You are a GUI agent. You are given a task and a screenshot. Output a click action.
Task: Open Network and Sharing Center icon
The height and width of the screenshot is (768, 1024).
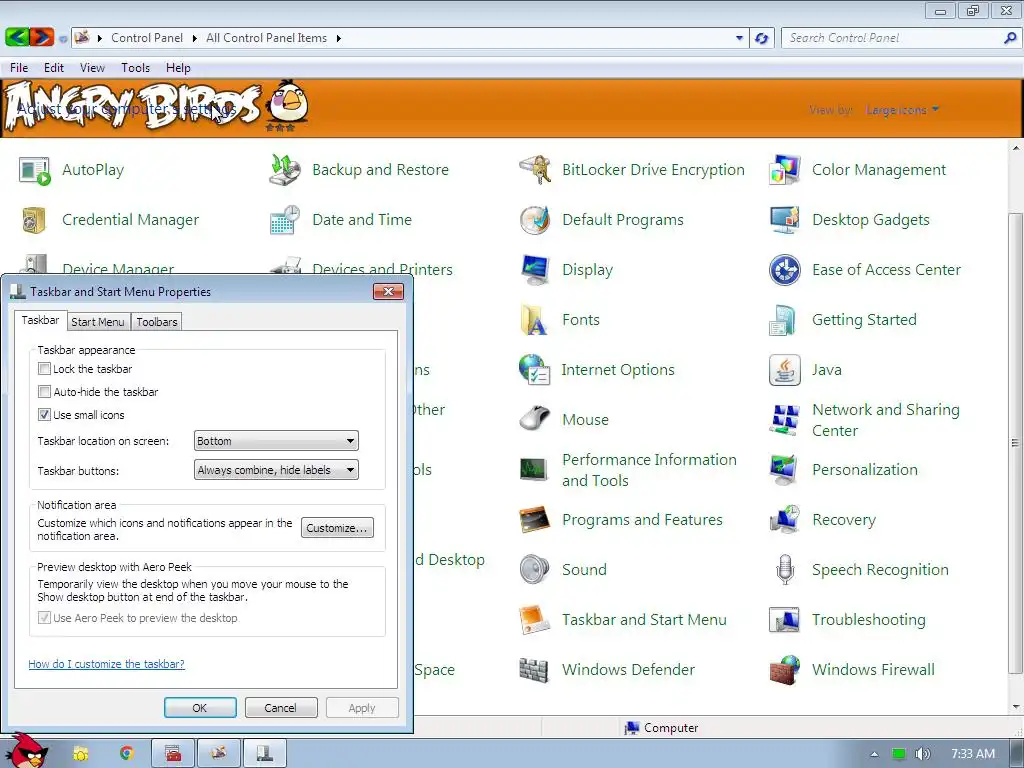pos(784,420)
